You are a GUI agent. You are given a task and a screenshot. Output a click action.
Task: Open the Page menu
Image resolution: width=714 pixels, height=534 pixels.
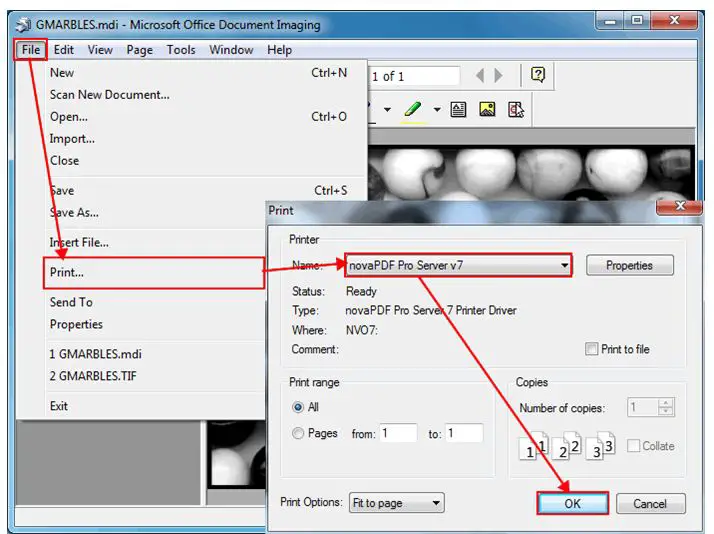tap(139, 50)
